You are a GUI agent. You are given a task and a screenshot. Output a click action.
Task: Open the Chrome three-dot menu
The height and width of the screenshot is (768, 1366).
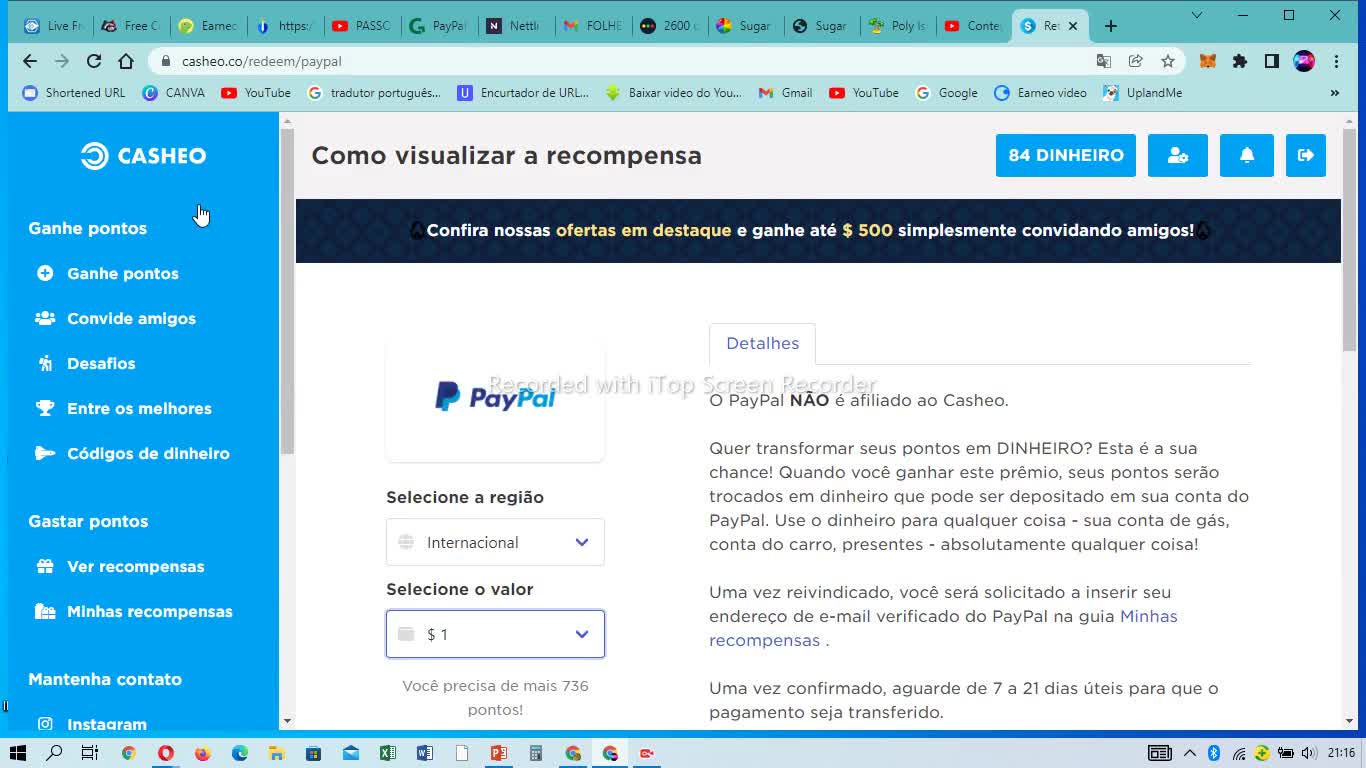1336,61
